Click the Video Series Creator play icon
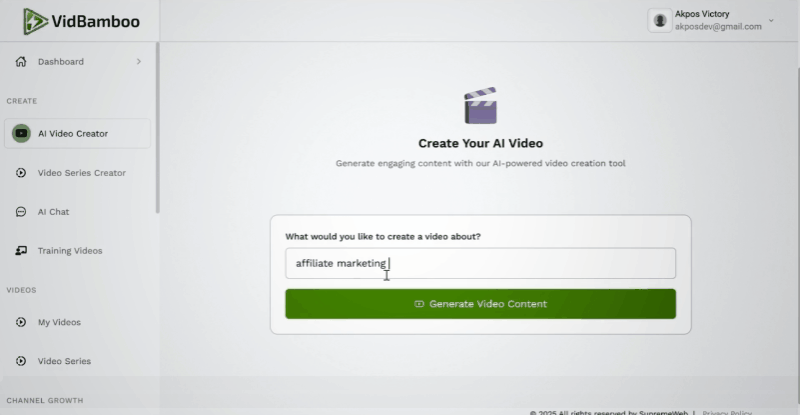Viewport: 800px width, 415px height. [x=21, y=173]
